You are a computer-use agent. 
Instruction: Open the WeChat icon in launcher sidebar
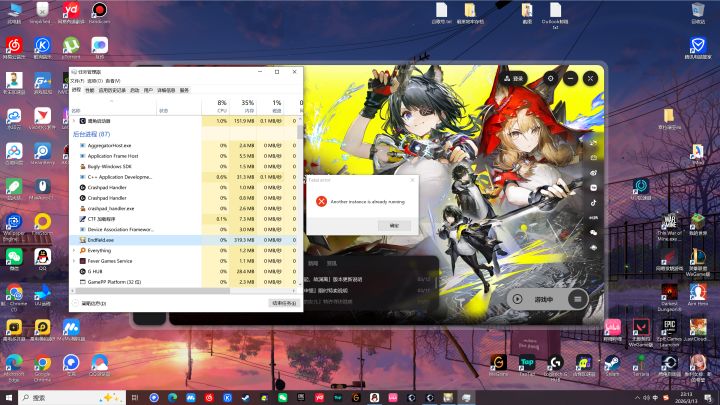(593, 232)
